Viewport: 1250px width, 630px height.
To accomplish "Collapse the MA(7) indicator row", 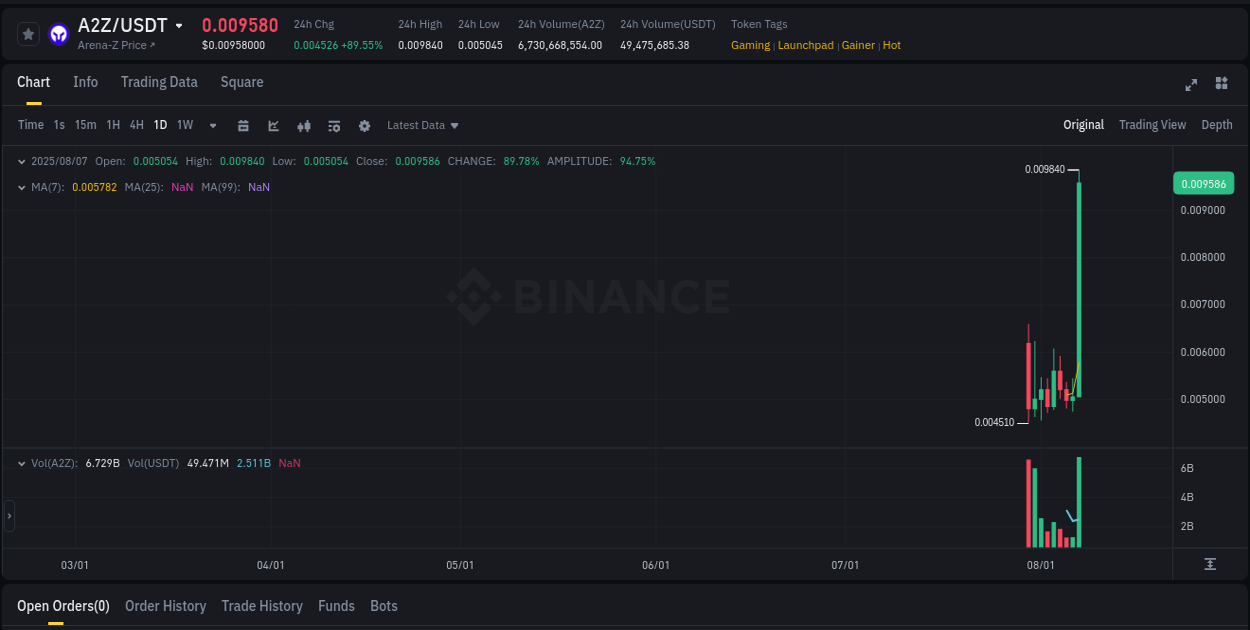I will pyautogui.click(x=22, y=187).
